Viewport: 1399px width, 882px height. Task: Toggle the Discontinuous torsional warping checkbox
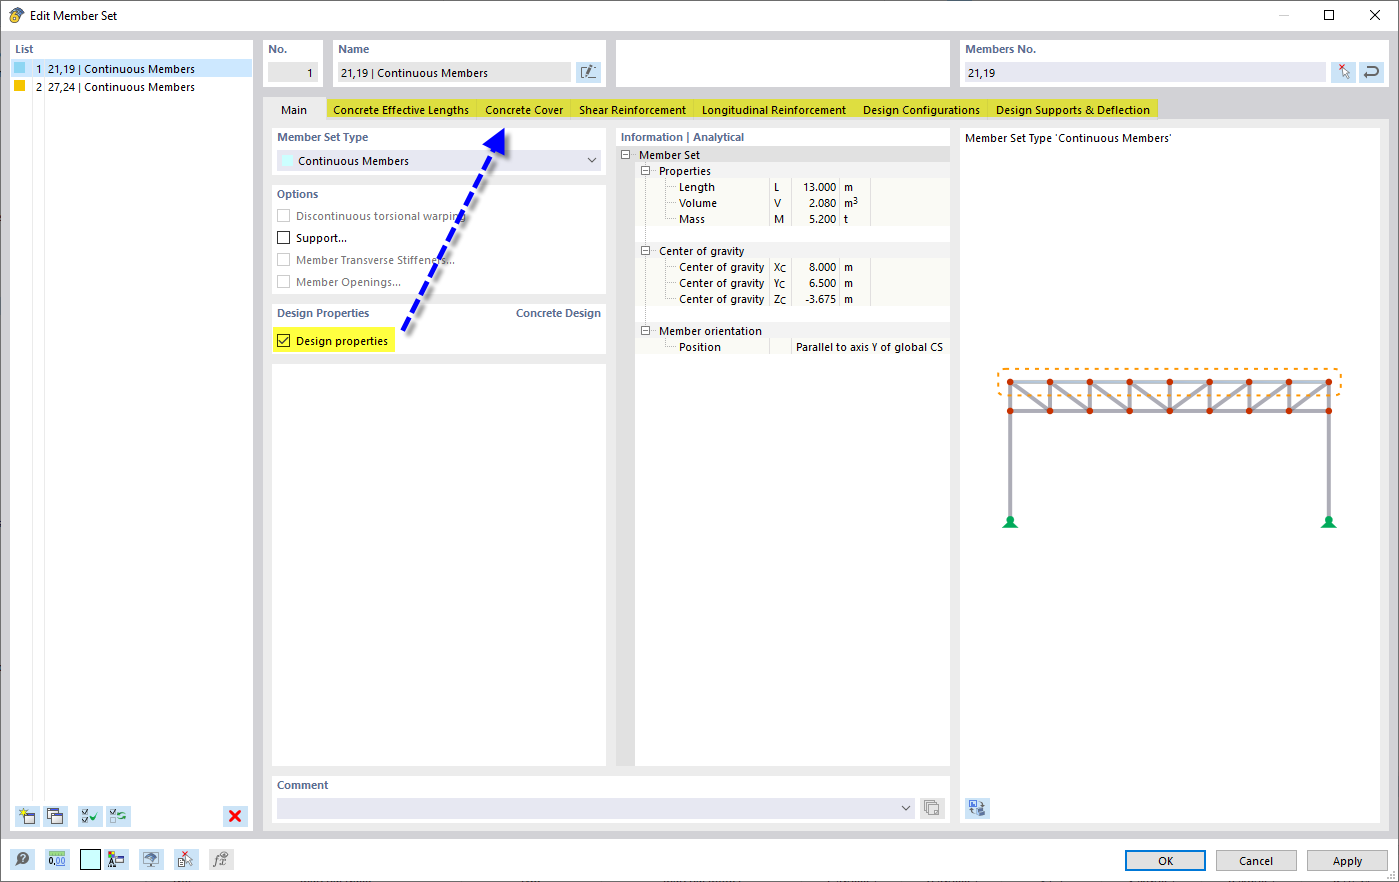click(284, 216)
